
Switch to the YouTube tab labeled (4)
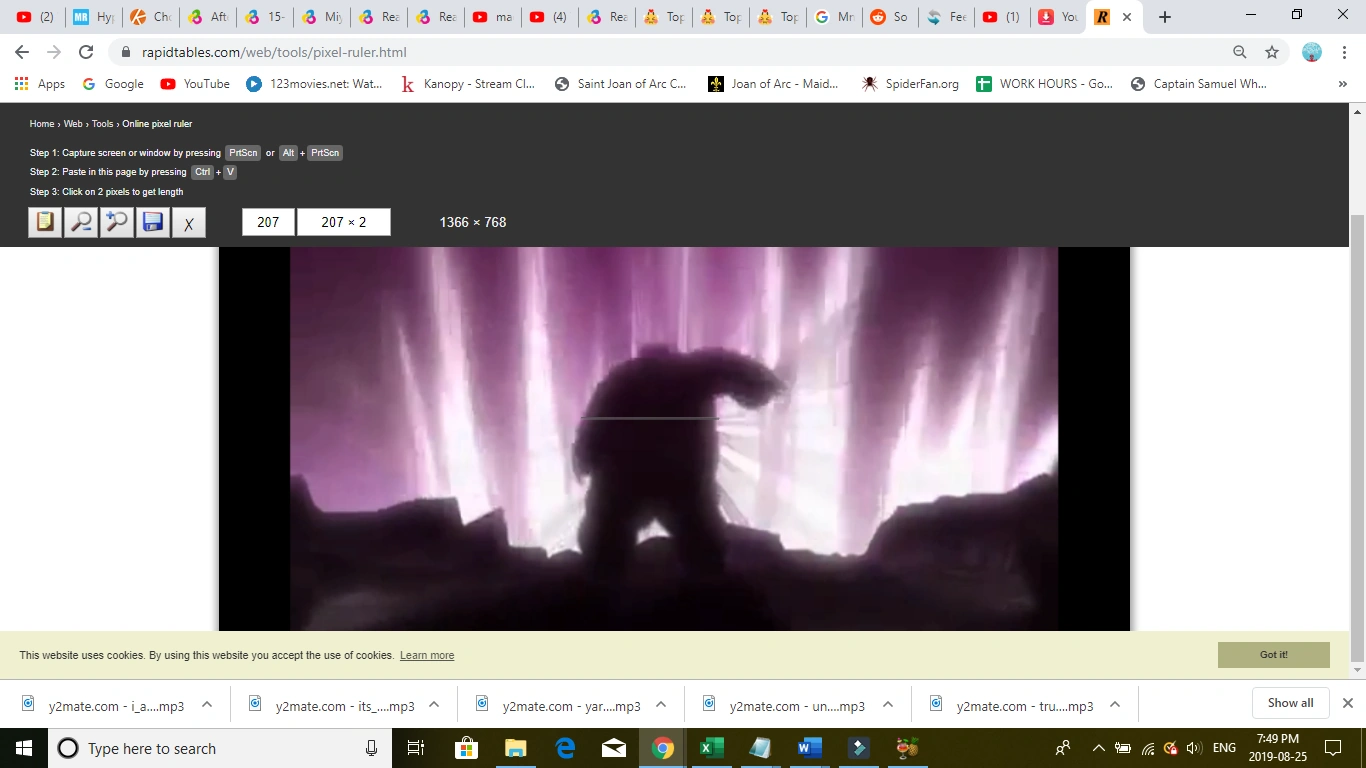pos(549,17)
